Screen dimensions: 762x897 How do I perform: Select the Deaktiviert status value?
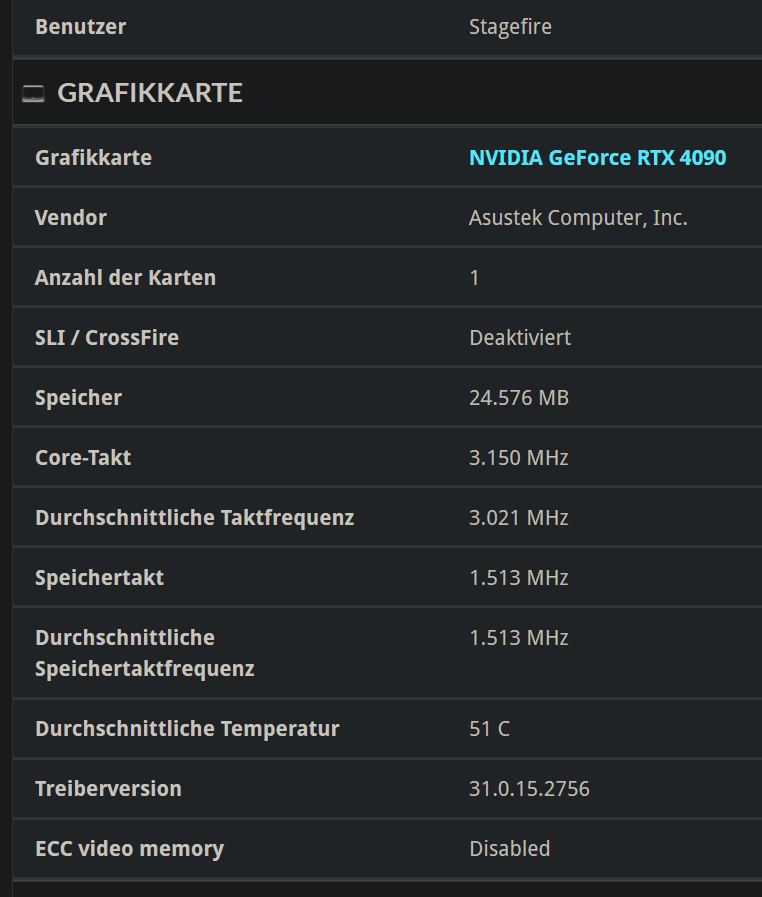click(520, 338)
